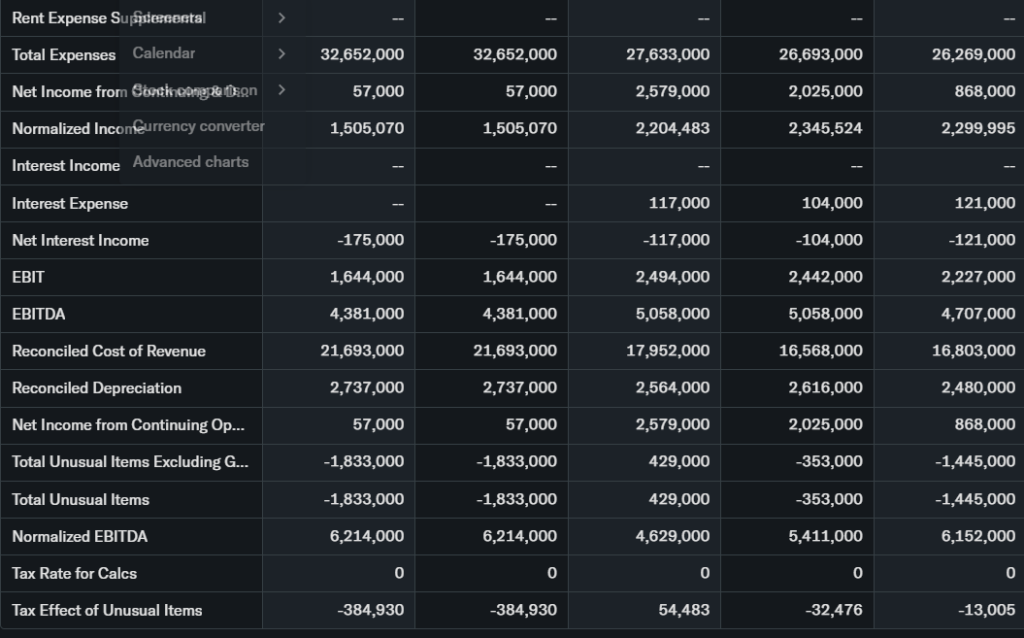
Task: Expand the Statements submenu chevron
Action: 281,18
